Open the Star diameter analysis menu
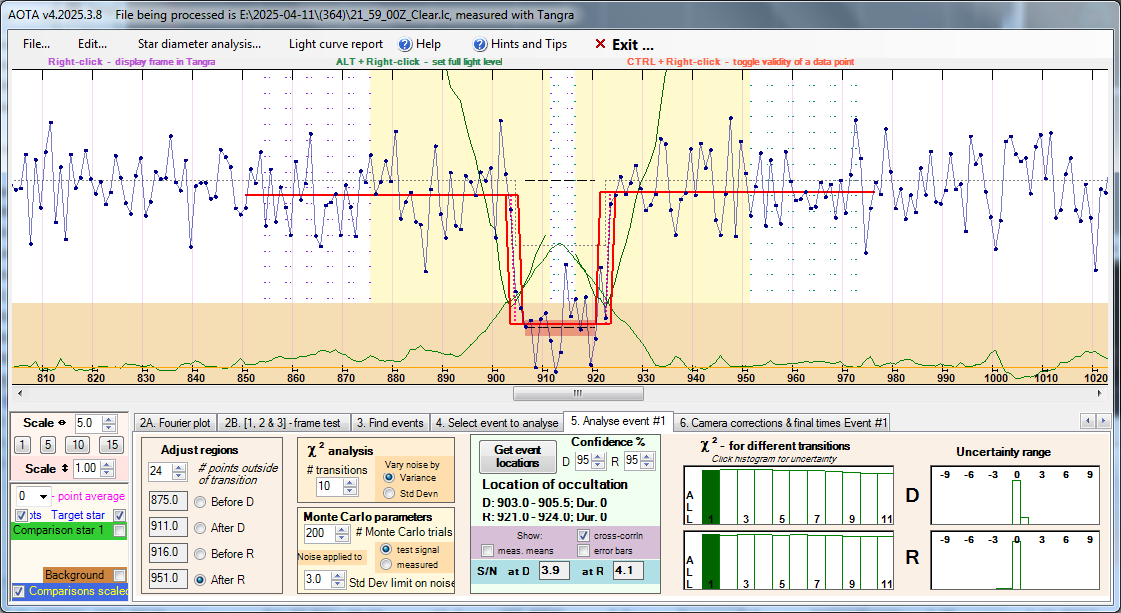This screenshot has height=613, width=1121. point(199,44)
